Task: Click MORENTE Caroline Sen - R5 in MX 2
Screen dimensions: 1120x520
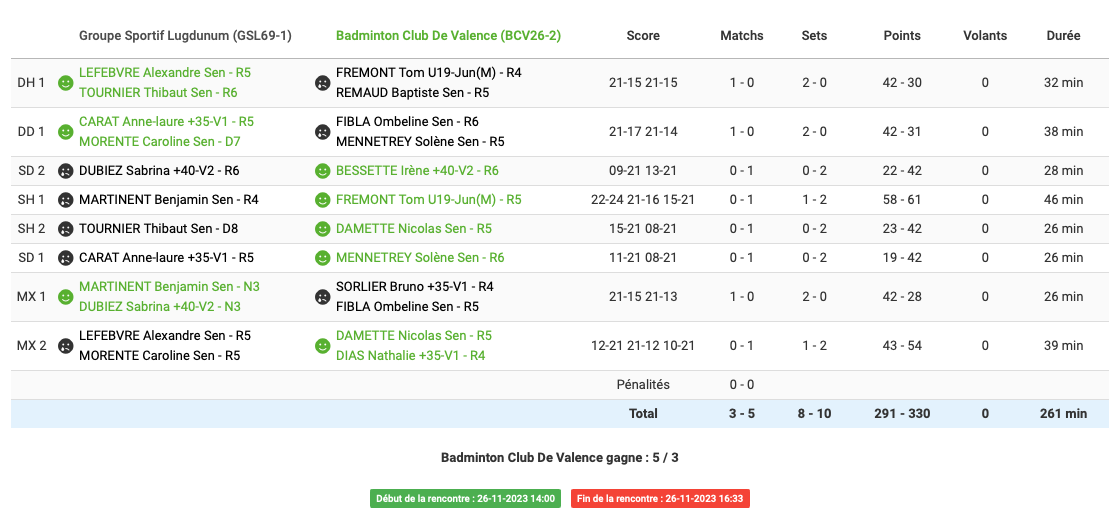Action: 159,355
